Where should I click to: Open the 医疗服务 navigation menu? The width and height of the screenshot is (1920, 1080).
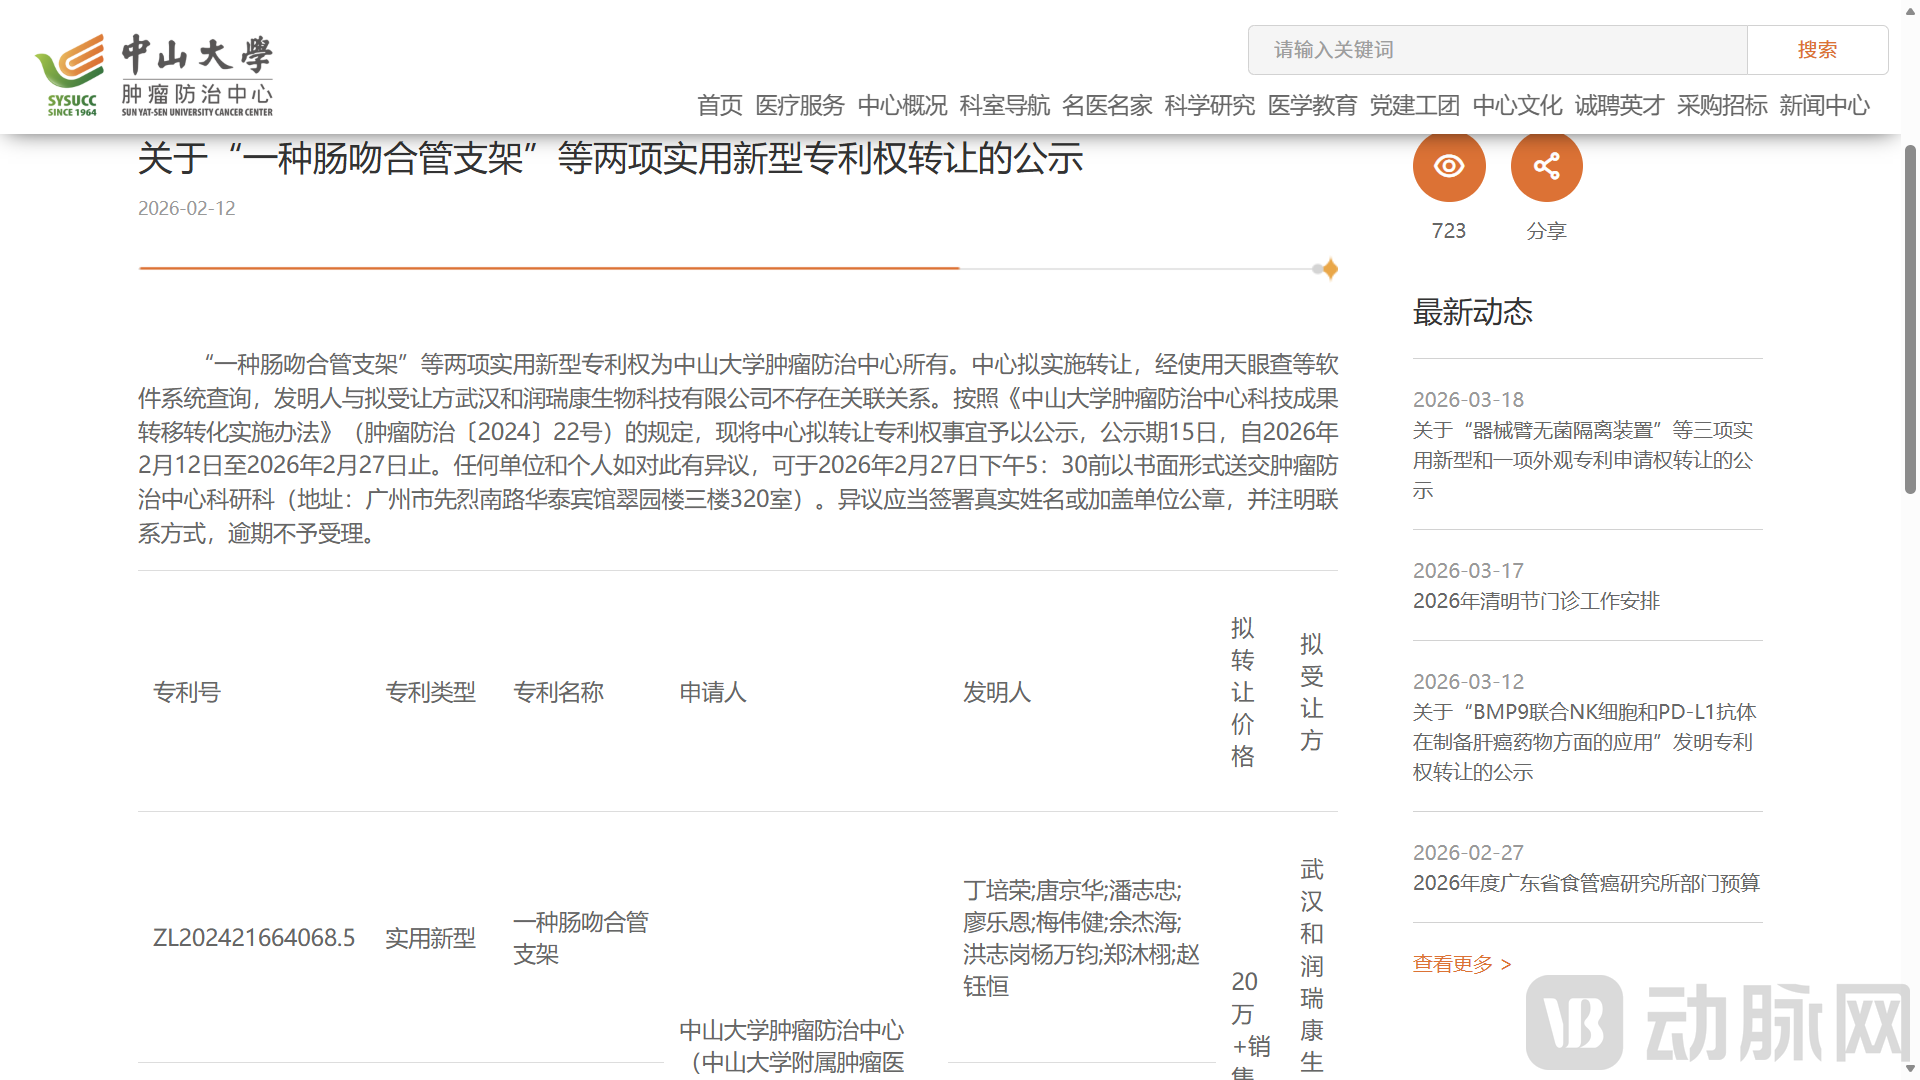pyautogui.click(x=800, y=106)
